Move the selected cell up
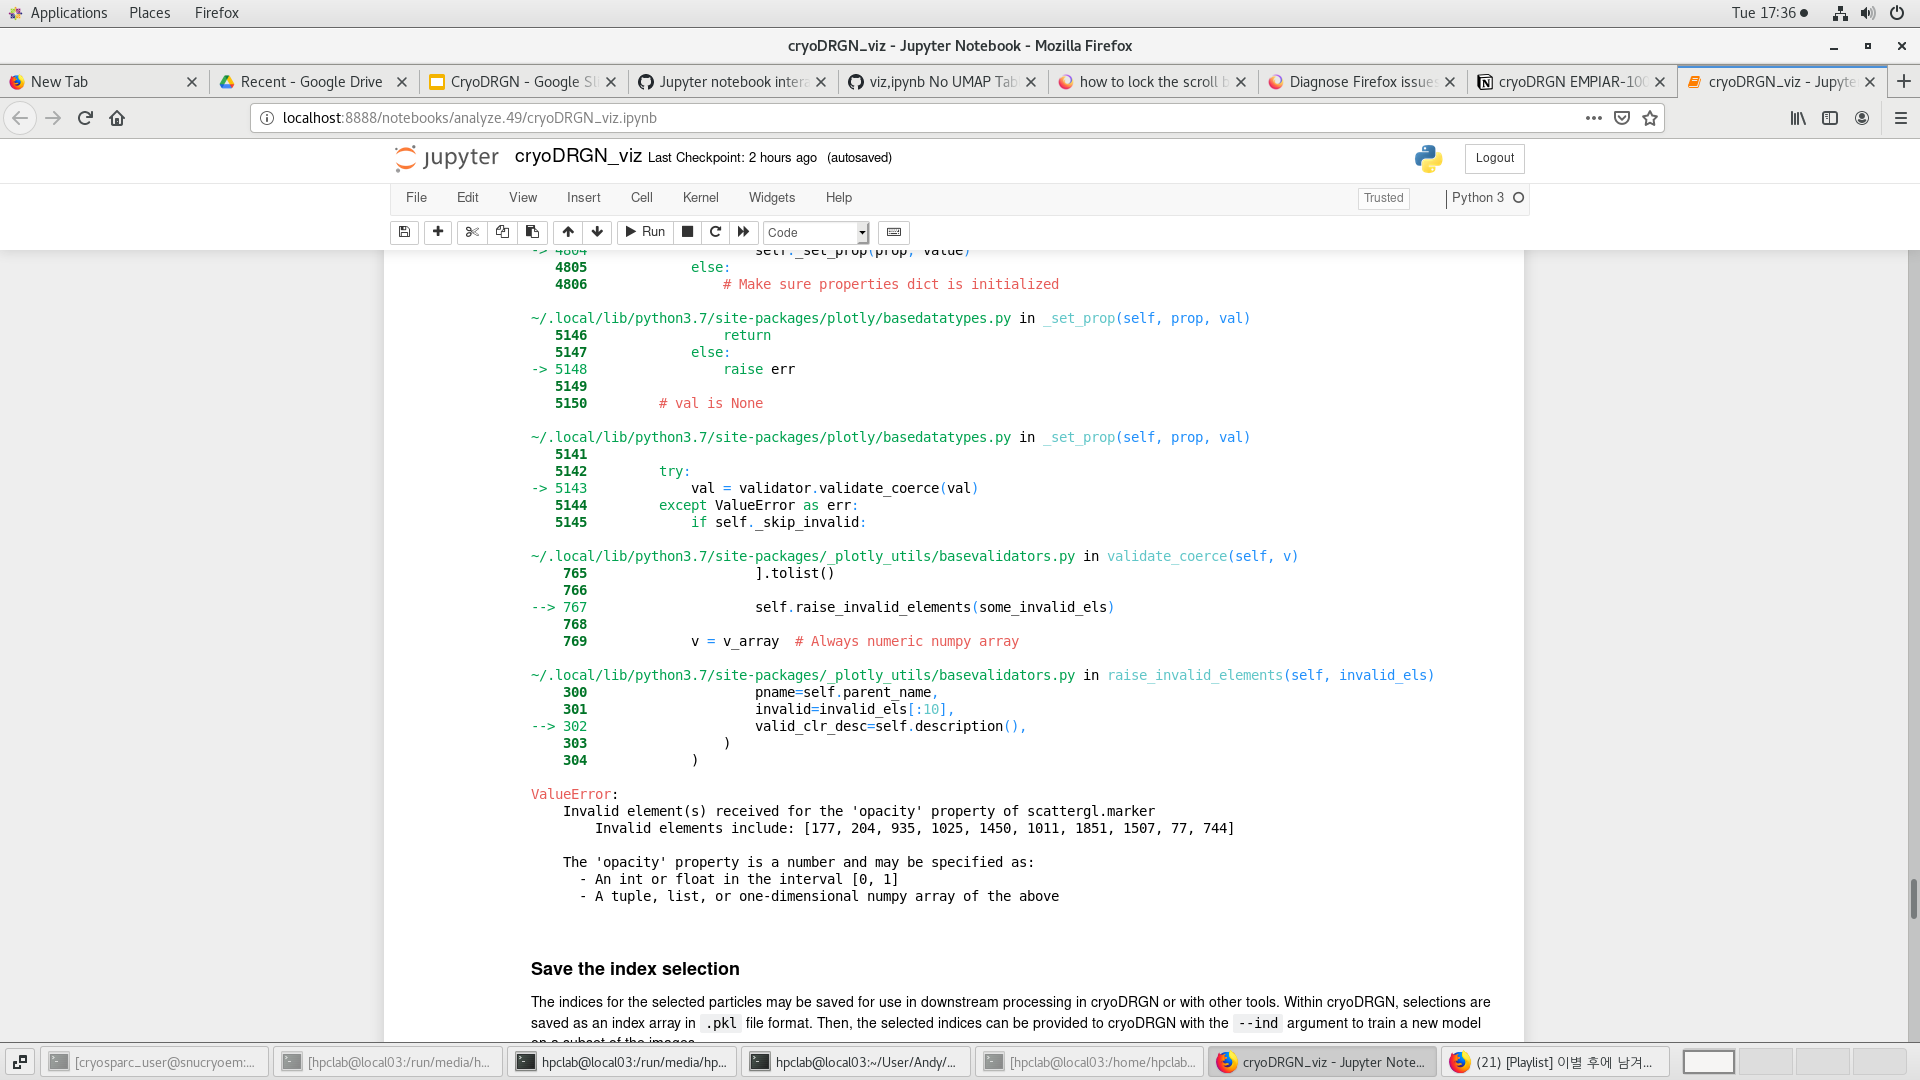 (x=567, y=232)
